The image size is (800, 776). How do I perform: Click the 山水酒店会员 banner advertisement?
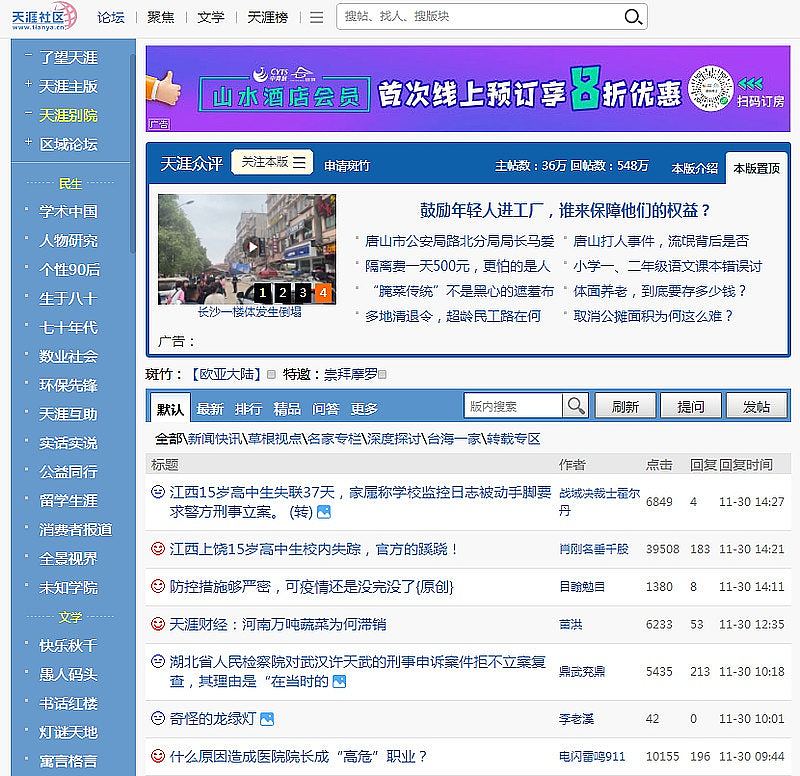(468, 88)
